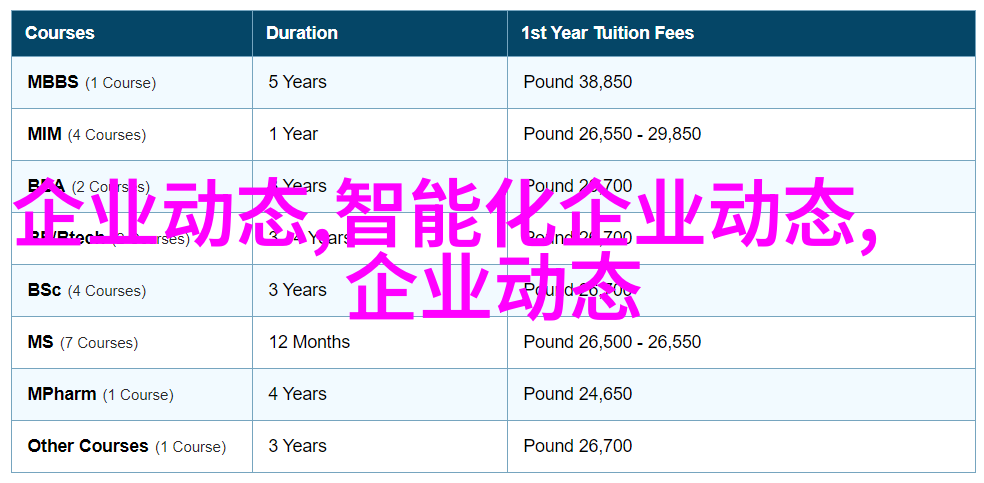Select Other Courses Pound 26,700 fee

(x=577, y=447)
